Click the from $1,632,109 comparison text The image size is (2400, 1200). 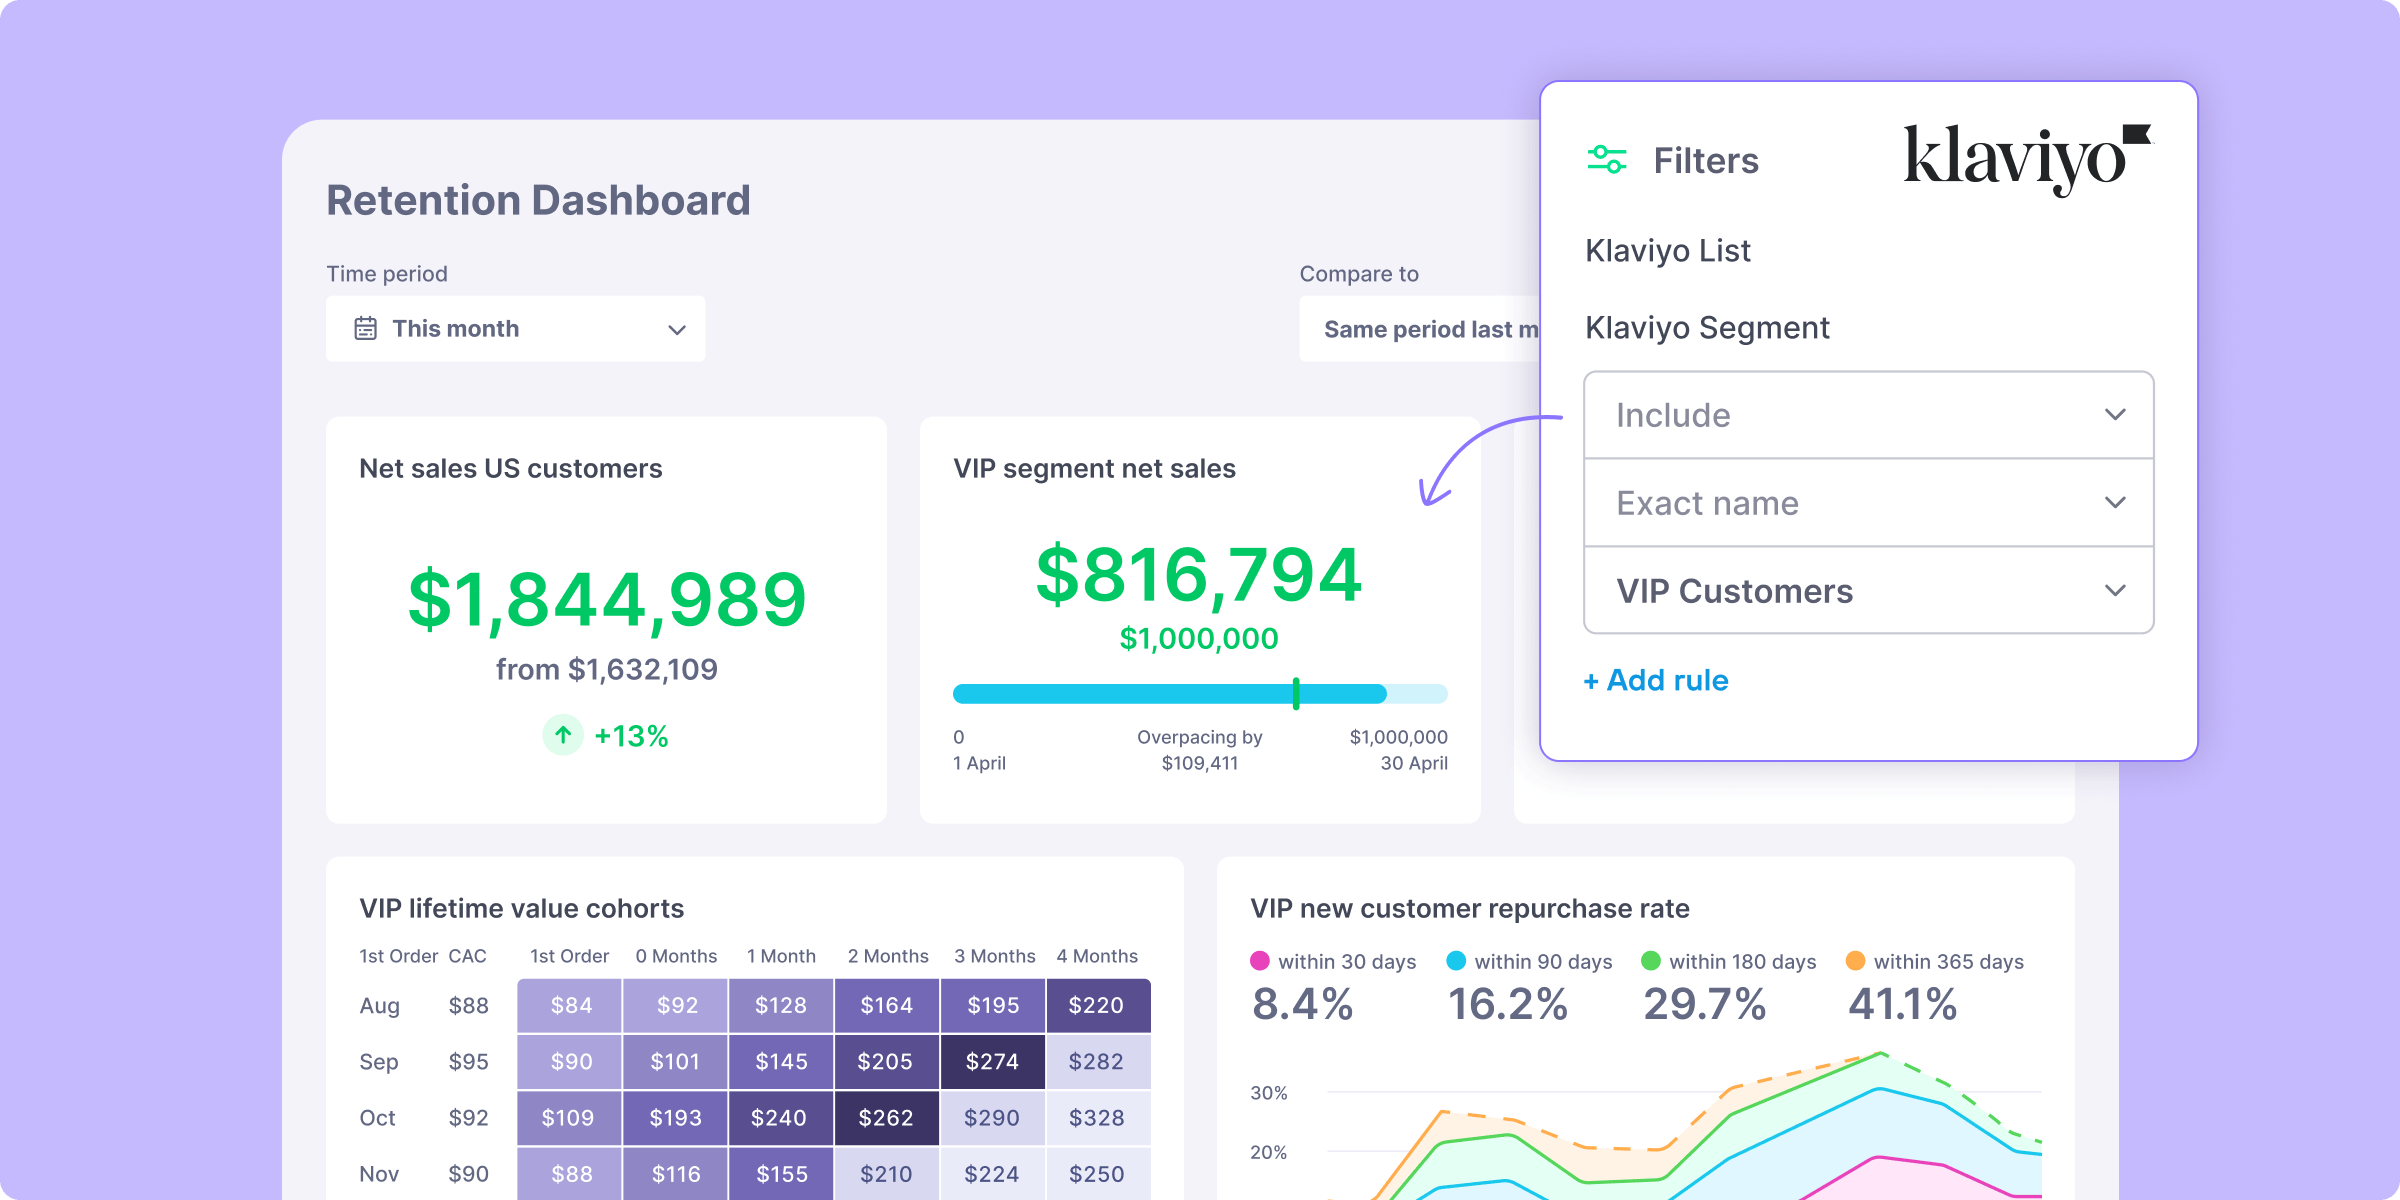(607, 670)
